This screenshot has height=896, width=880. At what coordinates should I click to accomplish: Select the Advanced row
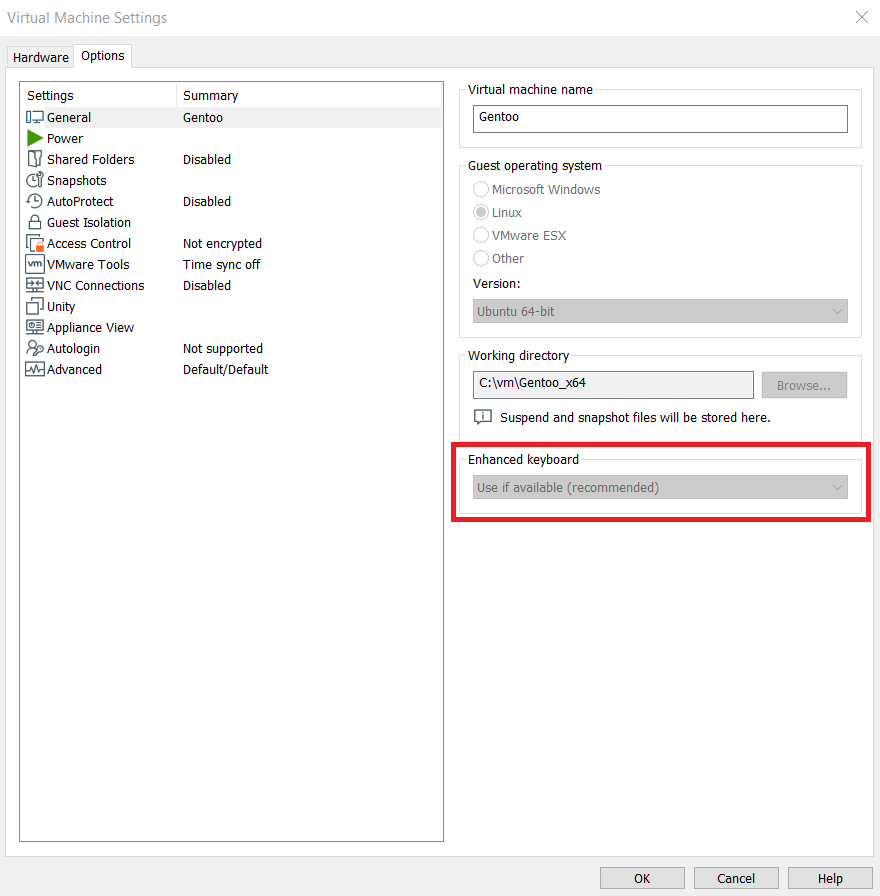pyautogui.click(x=231, y=370)
